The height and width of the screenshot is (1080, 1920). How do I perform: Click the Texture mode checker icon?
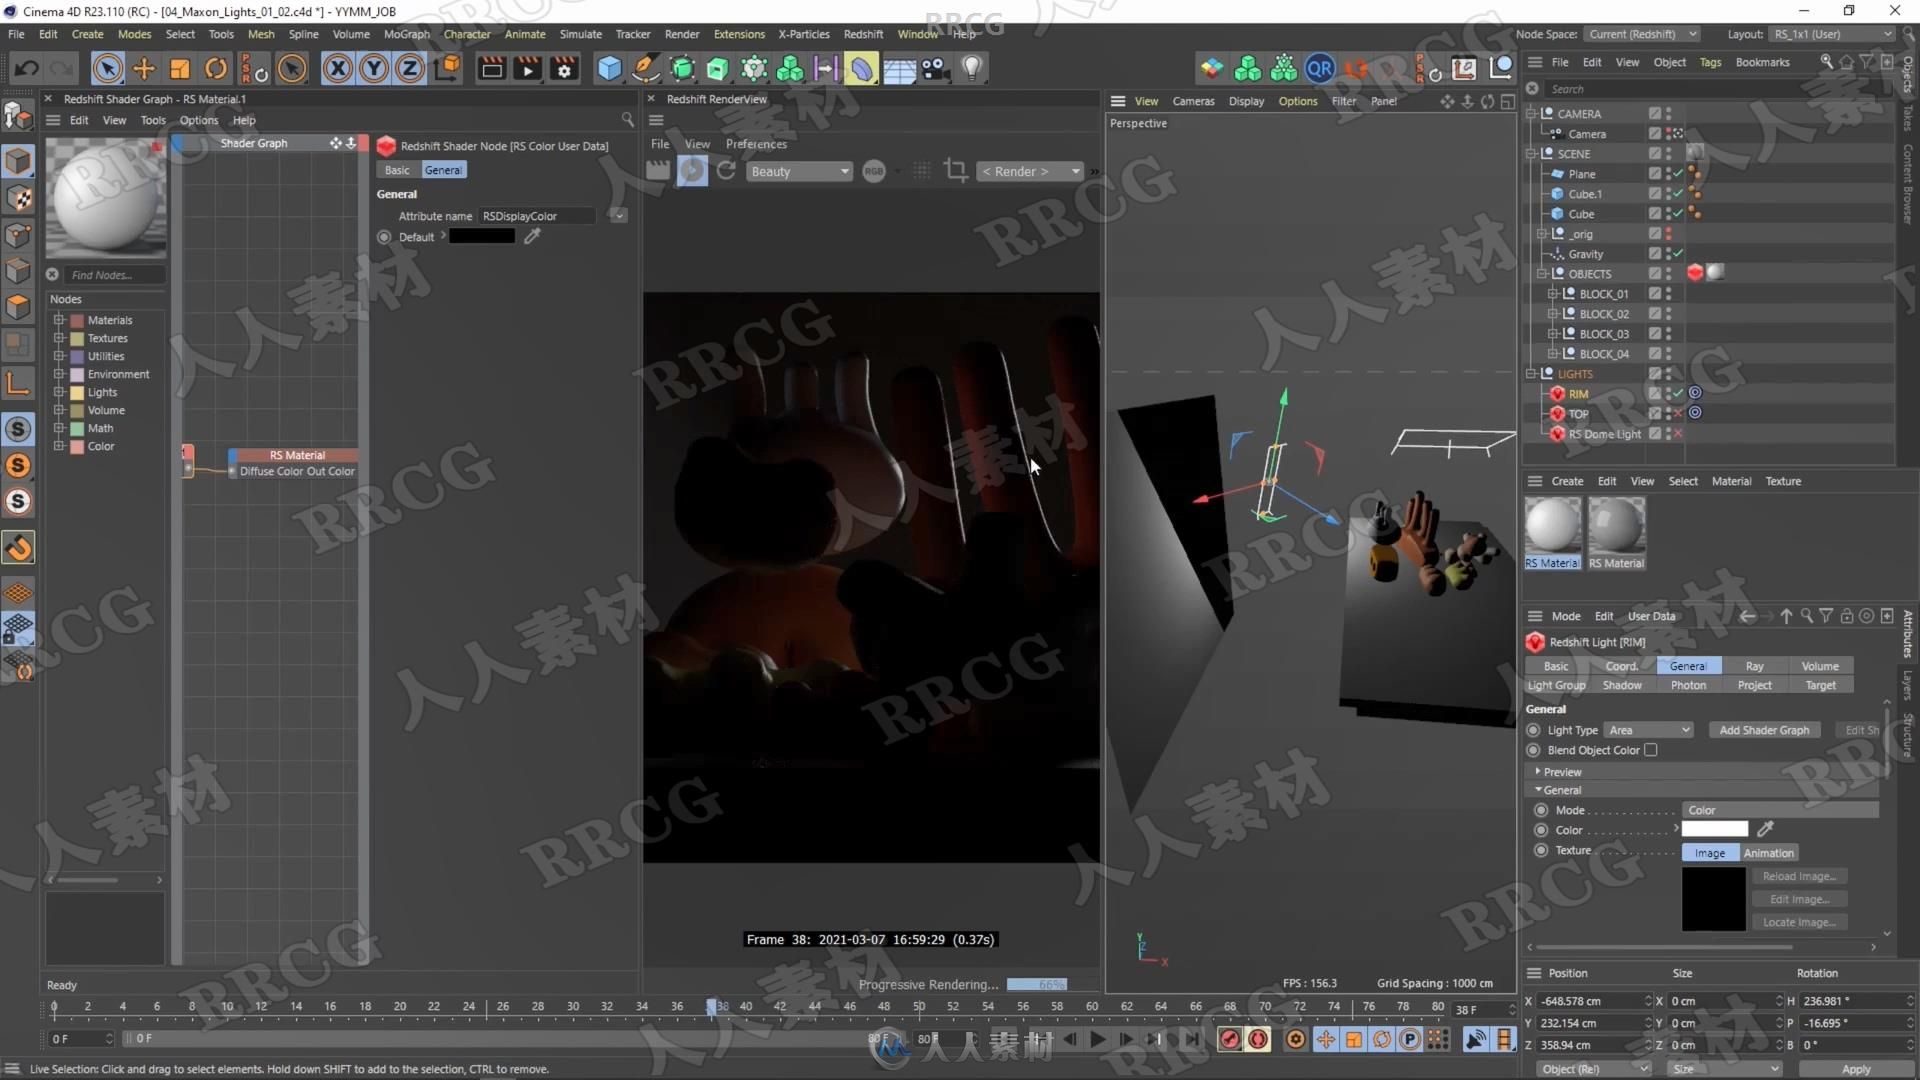pyautogui.click(x=18, y=197)
